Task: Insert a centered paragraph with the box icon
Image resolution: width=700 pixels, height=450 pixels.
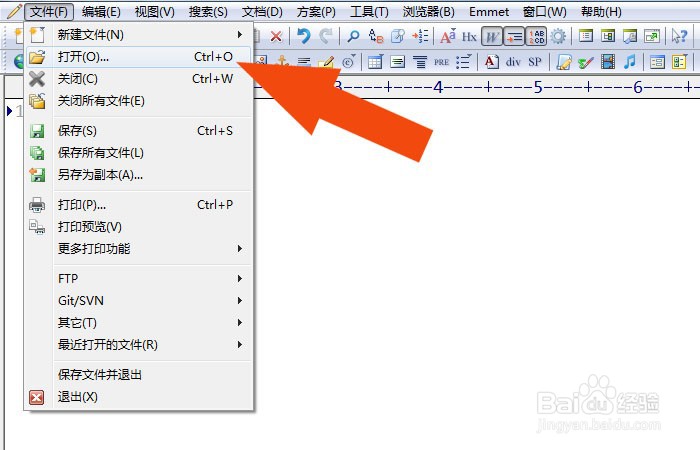Action: point(397,62)
